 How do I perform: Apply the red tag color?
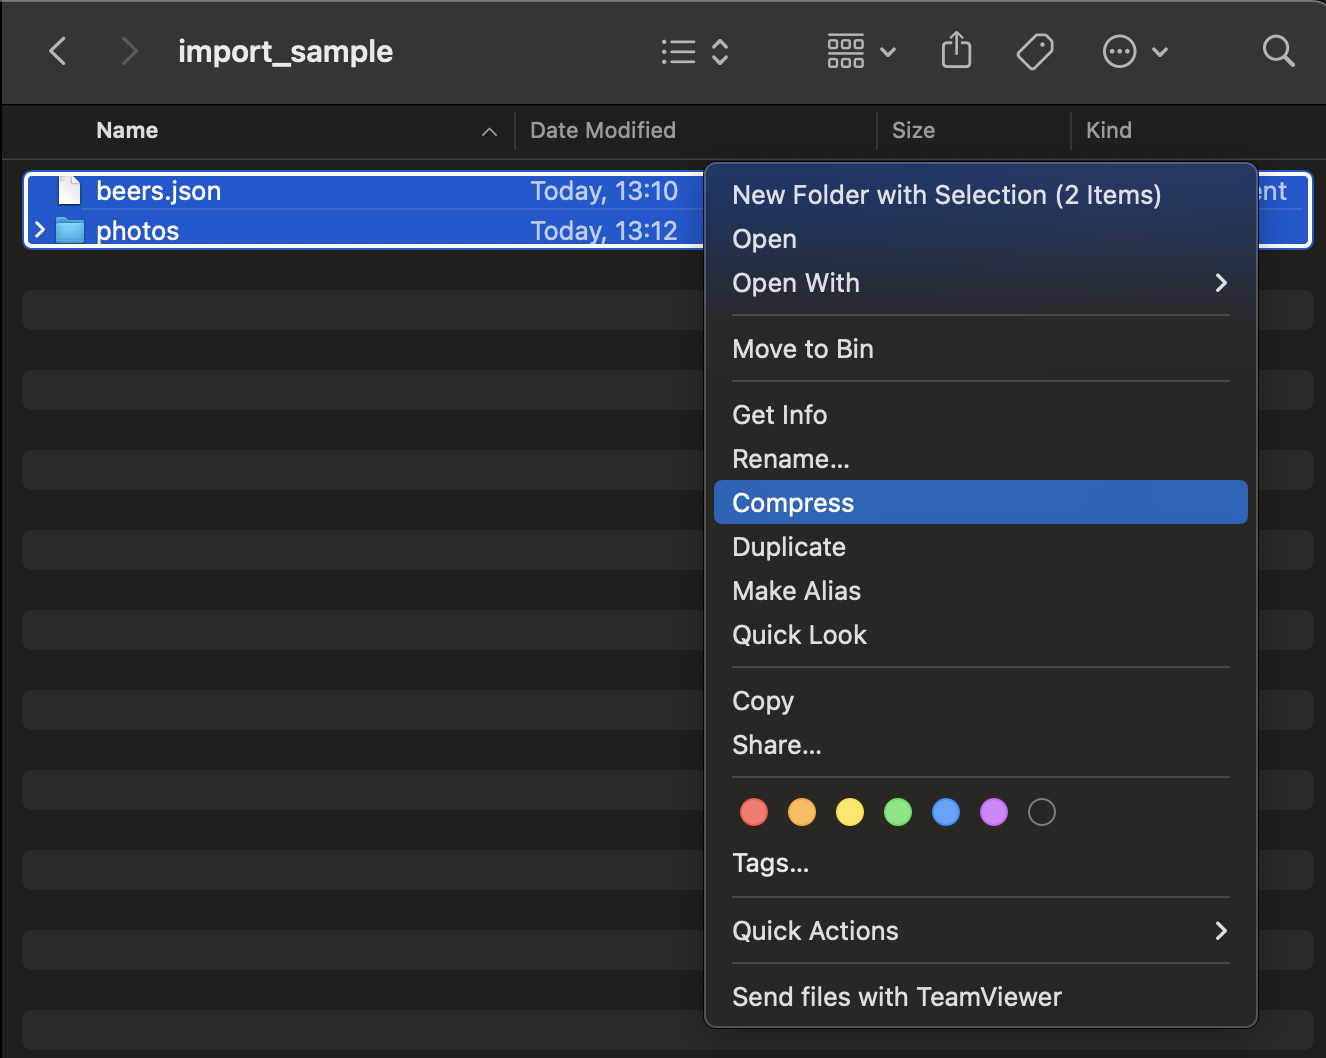(754, 812)
